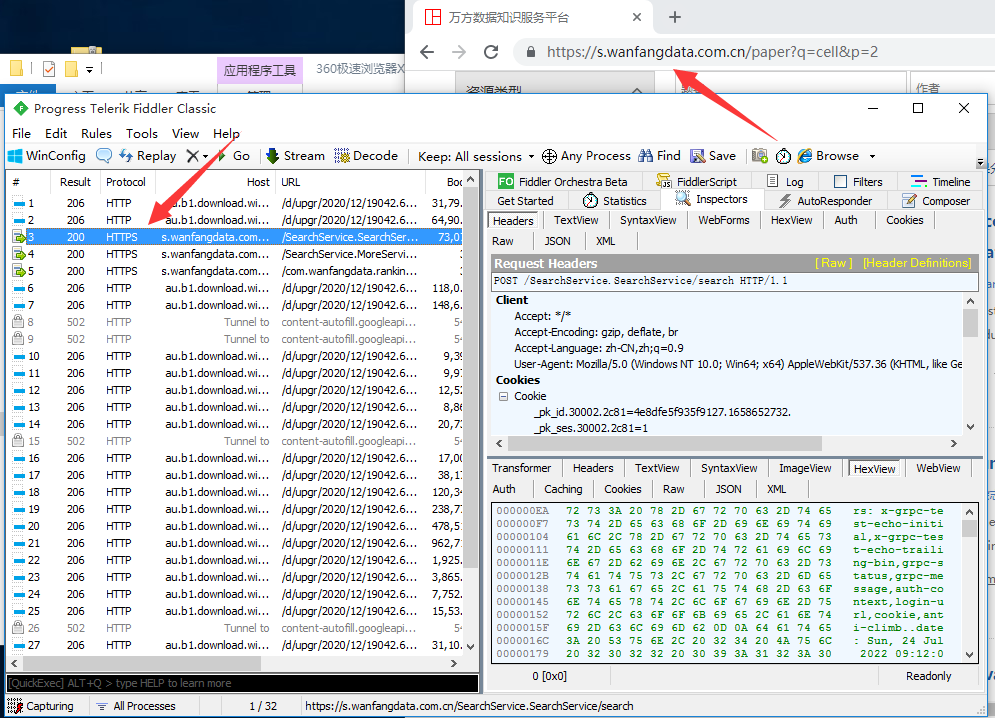Image resolution: width=995 pixels, height=718 pixels.
Task: Open the Remove dropdown arrow
Action: (206, 156)
